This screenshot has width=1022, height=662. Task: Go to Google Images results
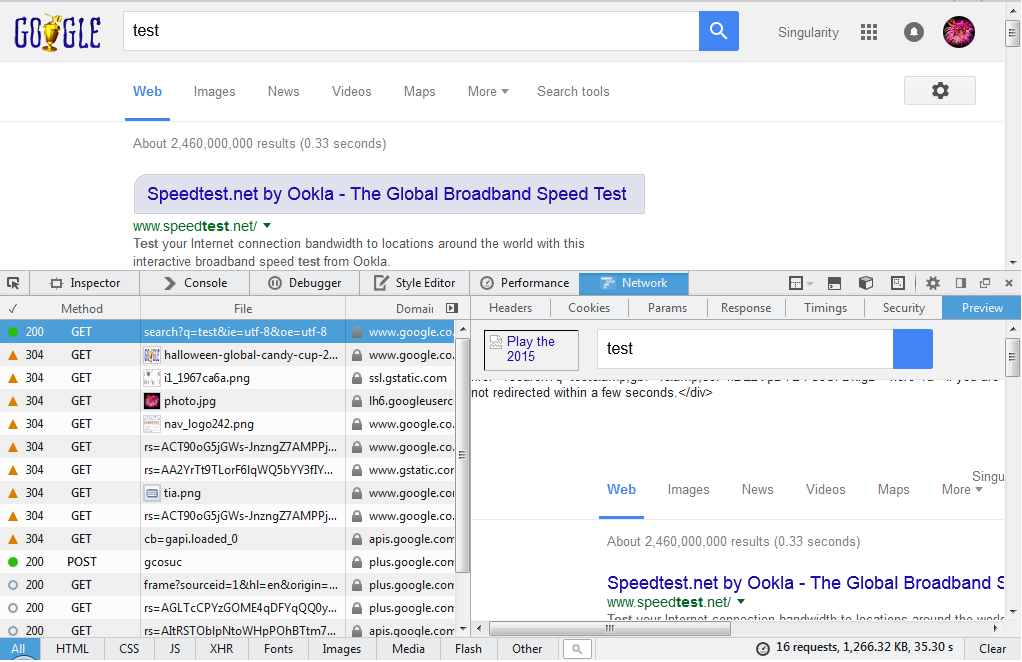214,91
